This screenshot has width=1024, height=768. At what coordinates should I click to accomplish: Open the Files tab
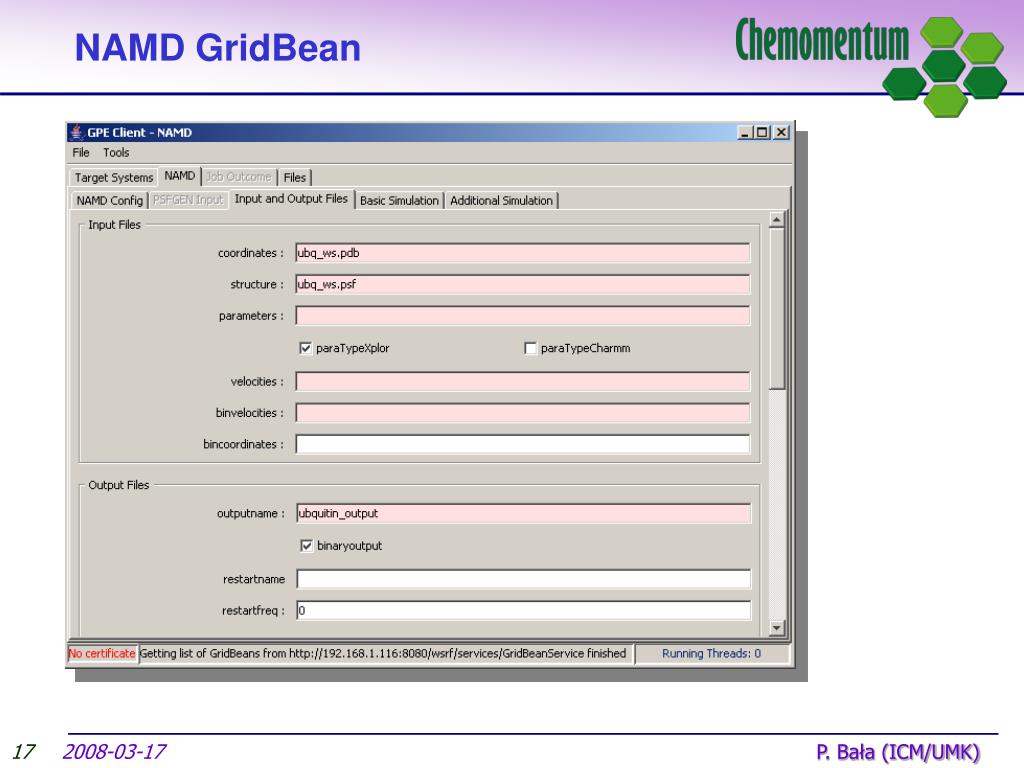coord(295,177)
